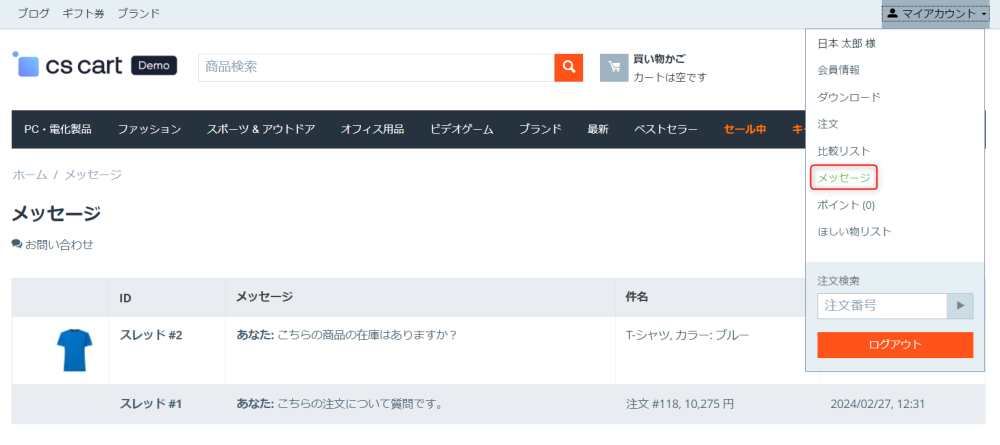Go to ホーム breadcrumb link
Screen dimensions: 1000x445
pos(29,175)
